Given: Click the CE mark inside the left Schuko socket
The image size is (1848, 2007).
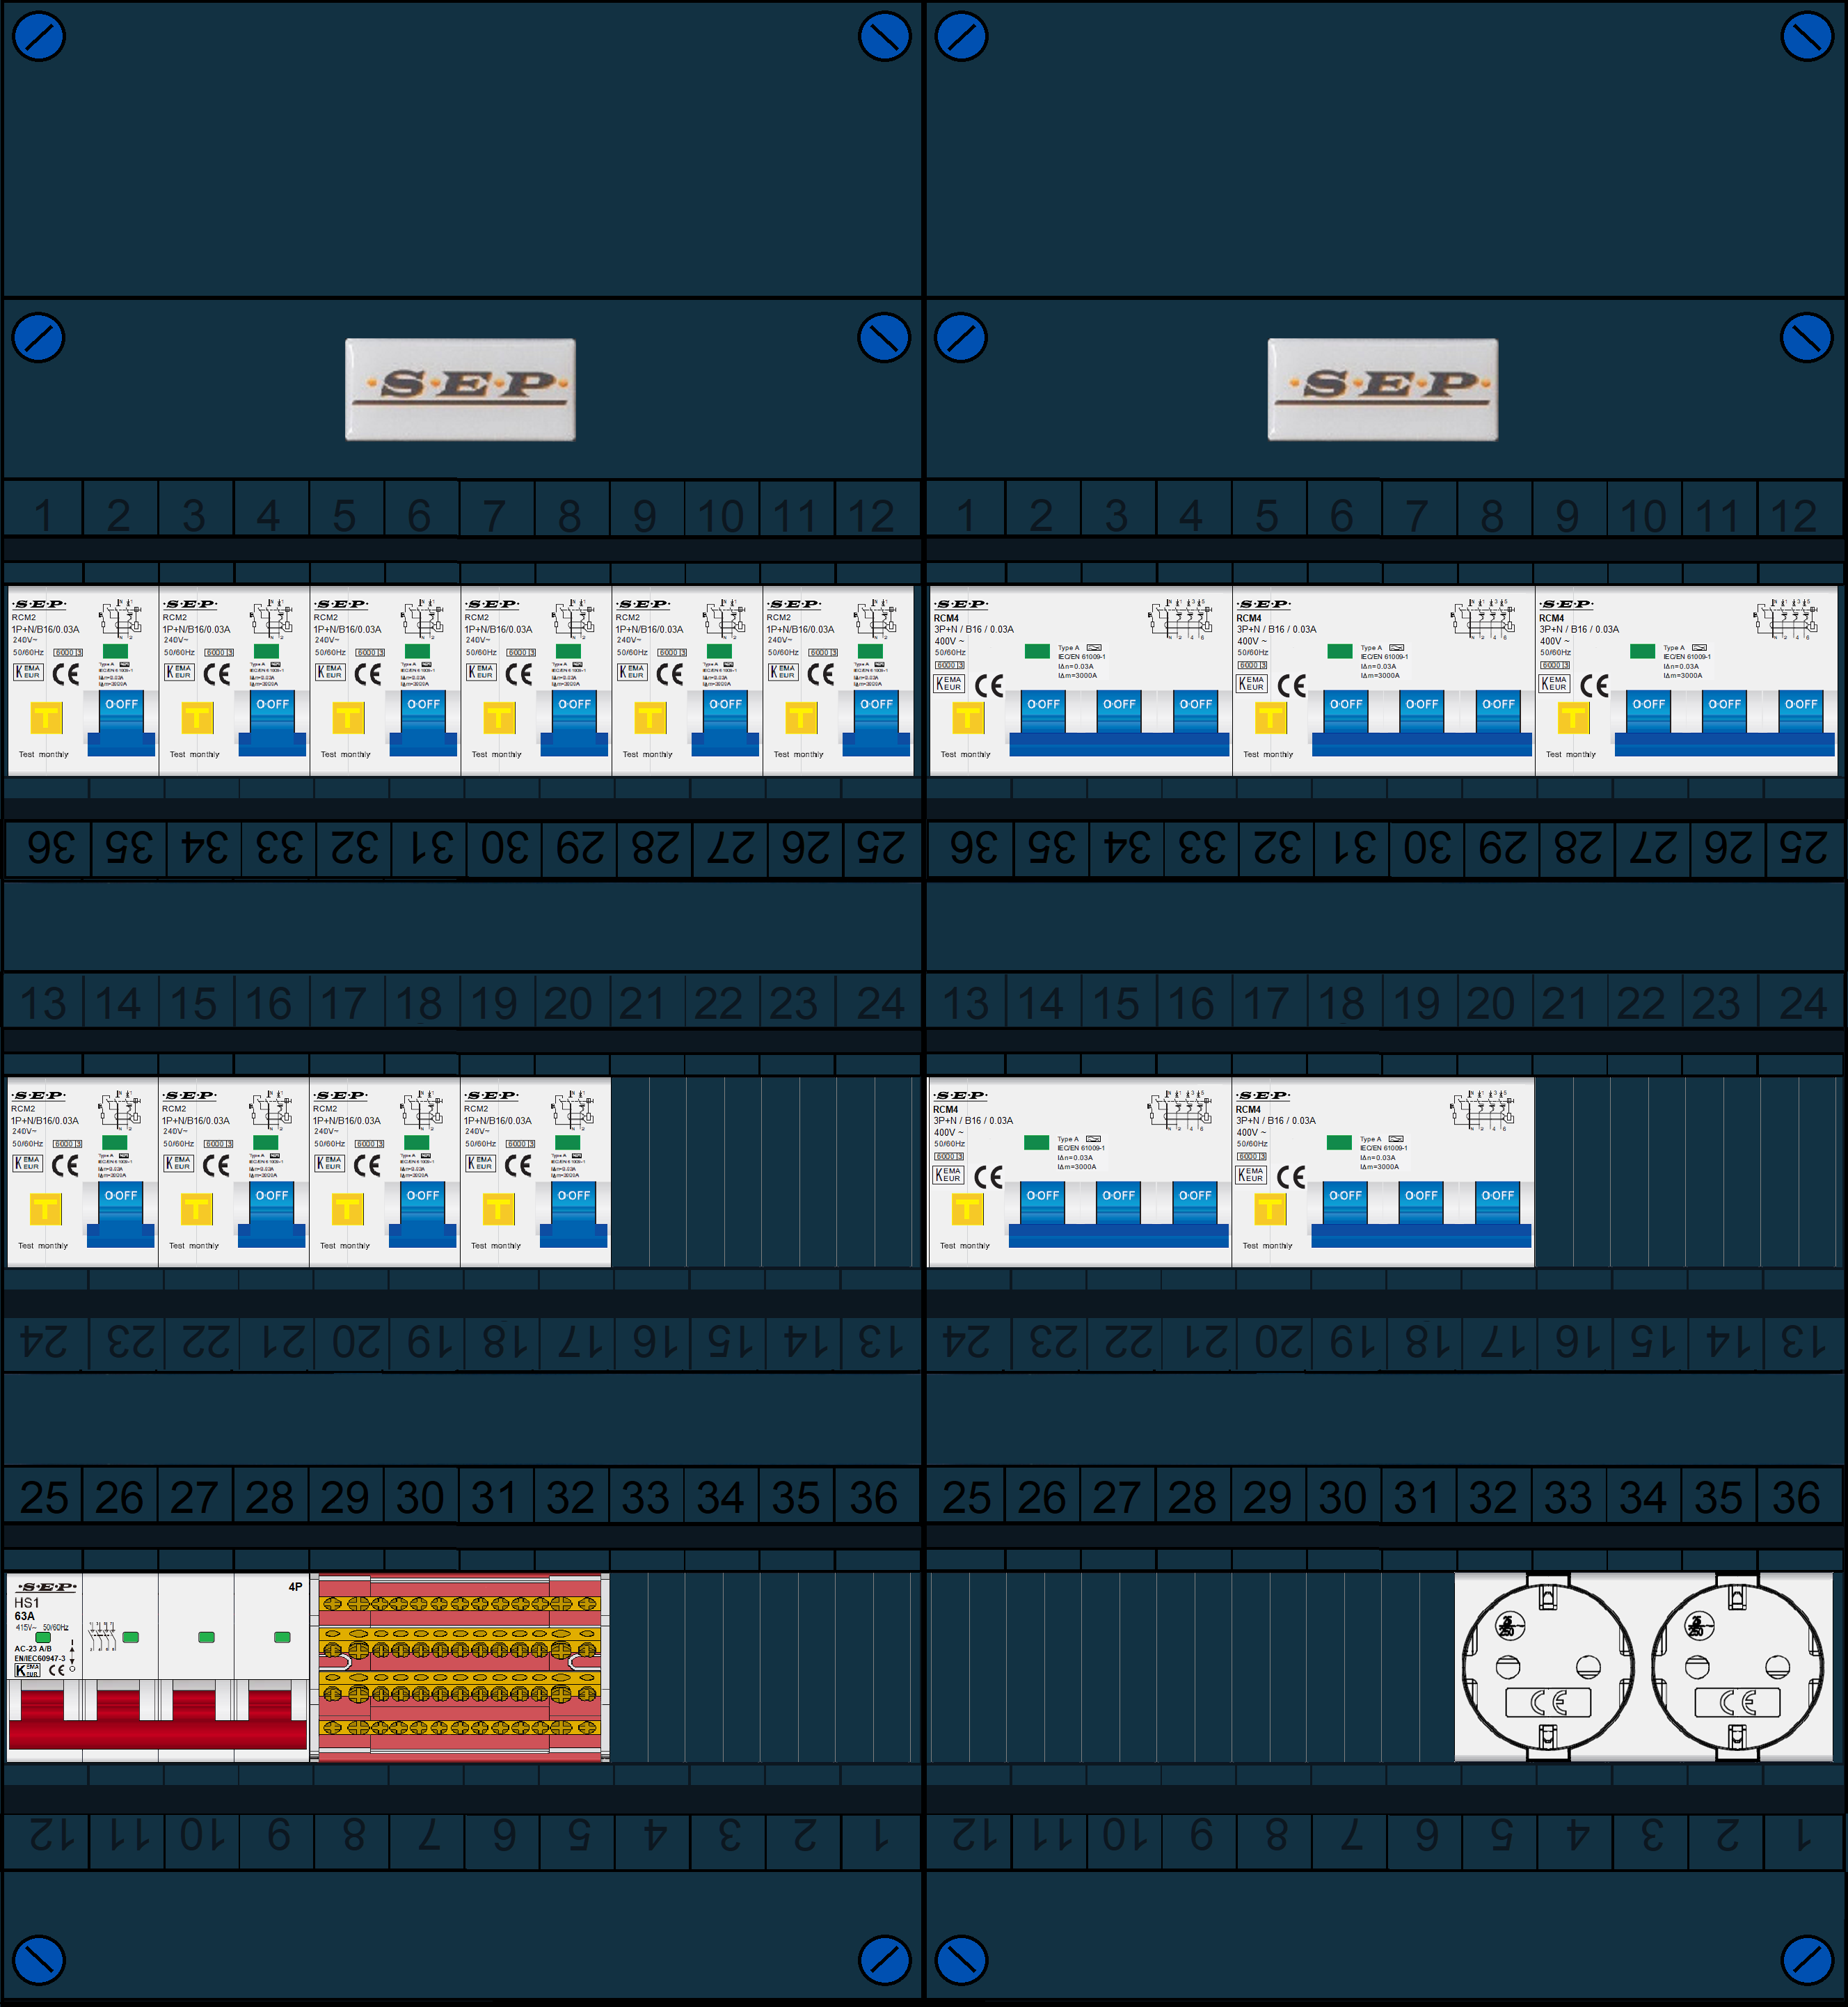Looking at the screenshot, I should coord(1548,1702).
